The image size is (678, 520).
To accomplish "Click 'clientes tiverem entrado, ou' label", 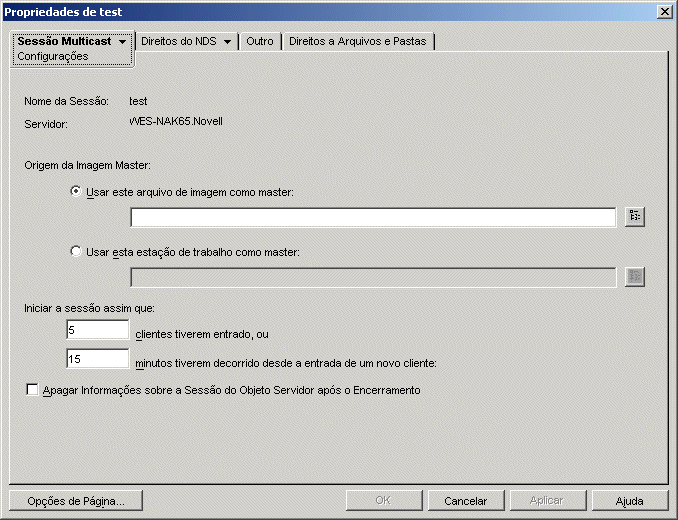I will 202,335.
